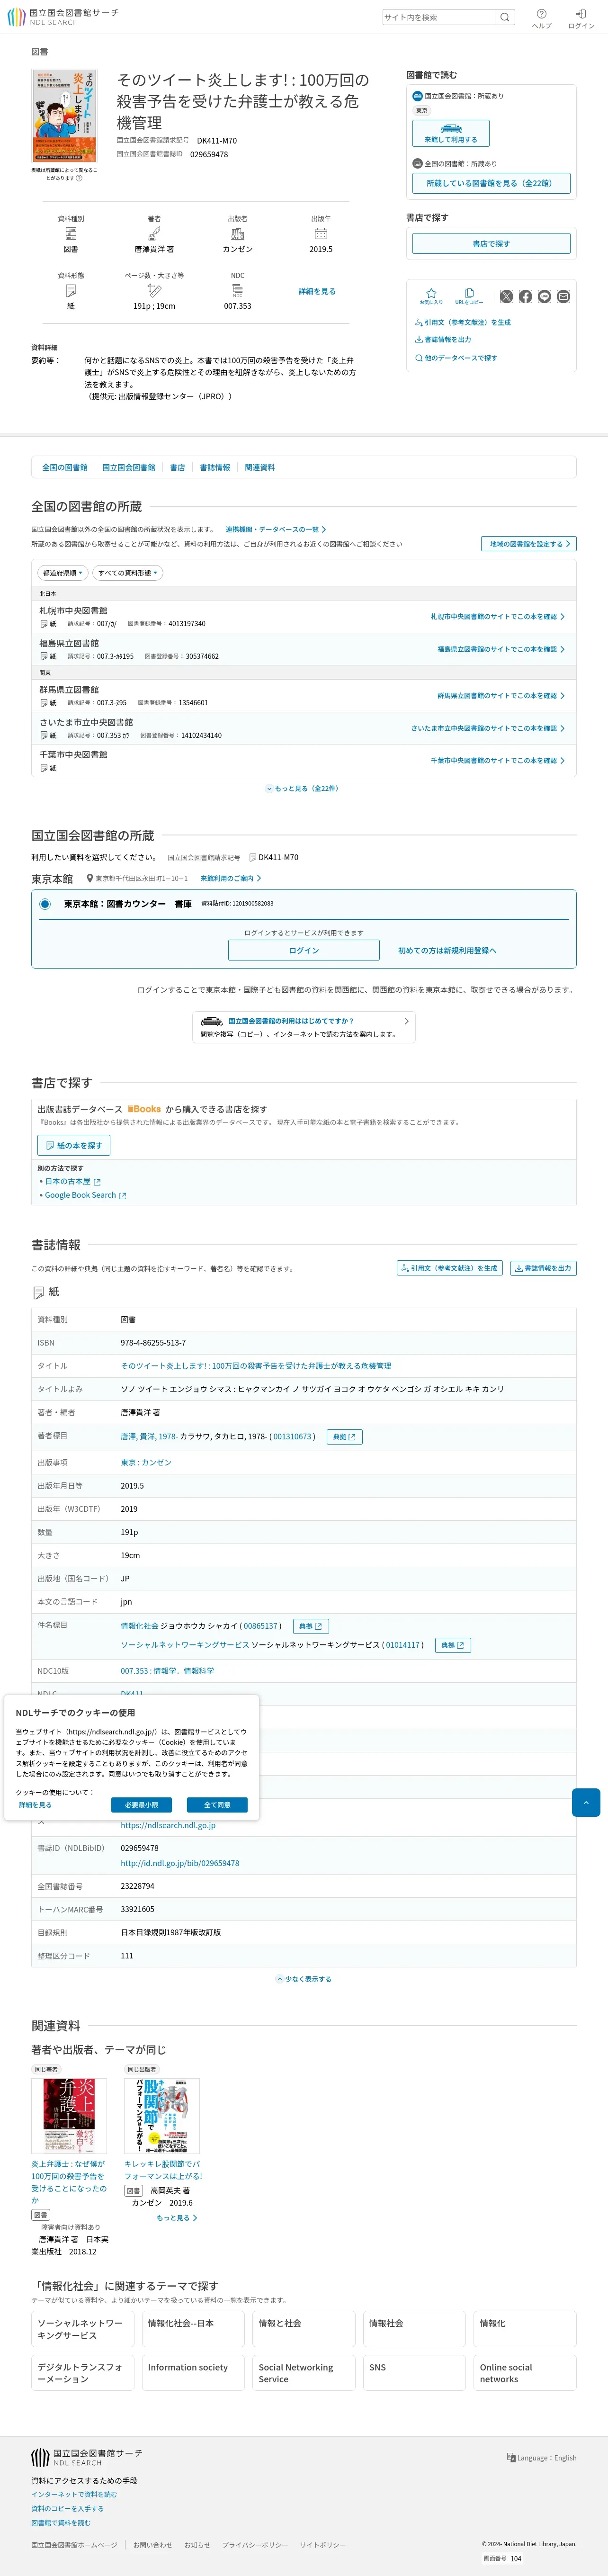
Task: Expand もっと見る under same-publisher books
Action: pyautogui.click(x=177, y=2218)
